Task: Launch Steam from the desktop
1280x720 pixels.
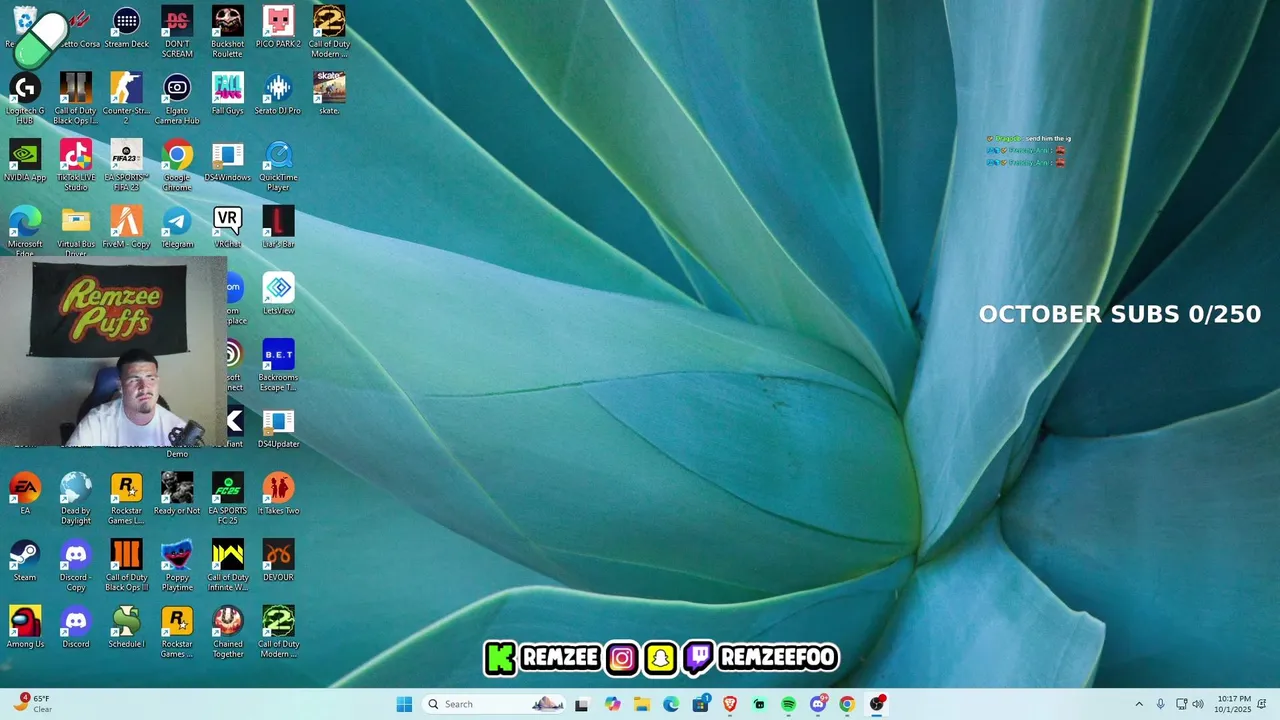Action: (25, 561)
